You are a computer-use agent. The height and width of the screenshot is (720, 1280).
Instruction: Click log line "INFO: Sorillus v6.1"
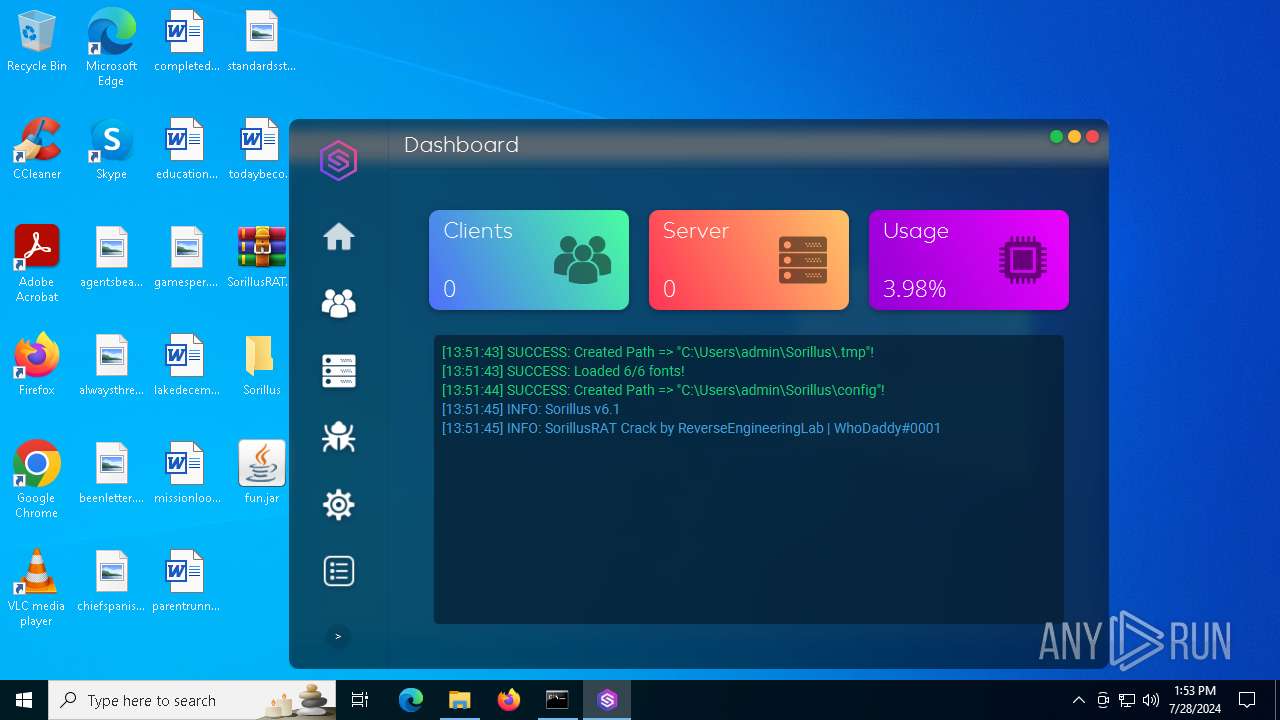(x=531, y=409)
